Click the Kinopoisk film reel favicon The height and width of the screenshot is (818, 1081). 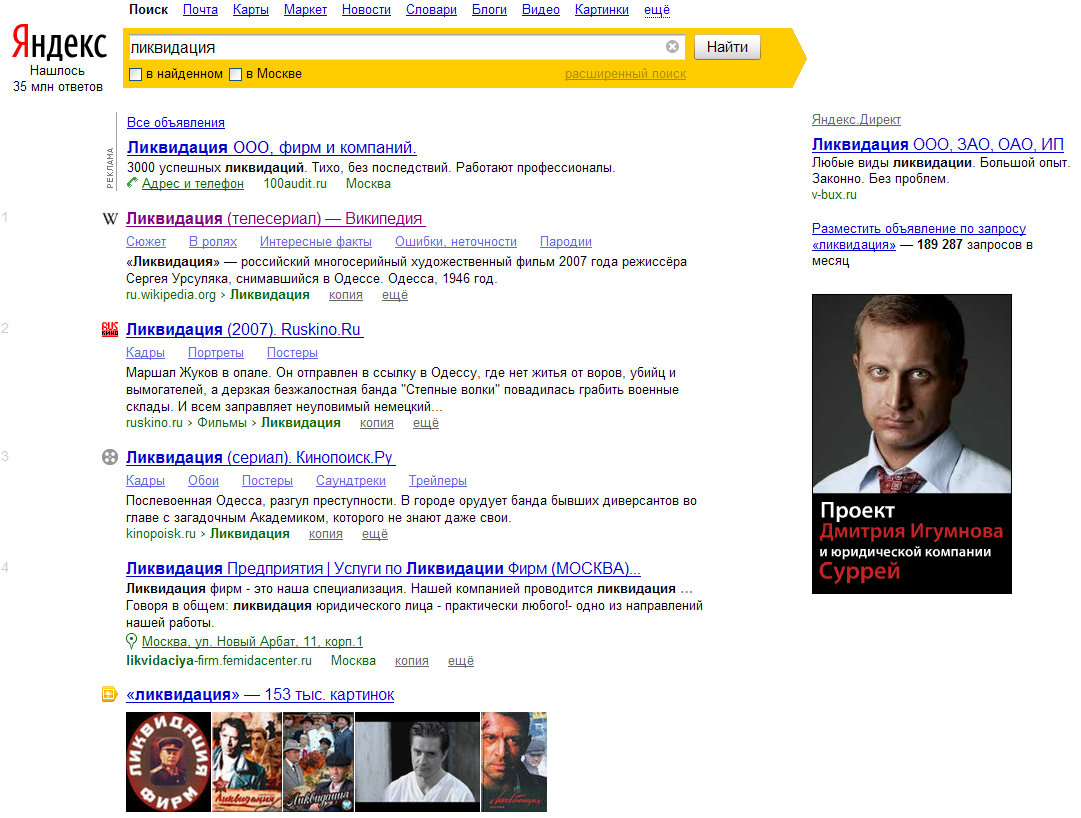pyautogui.click(x=110, y=458)
